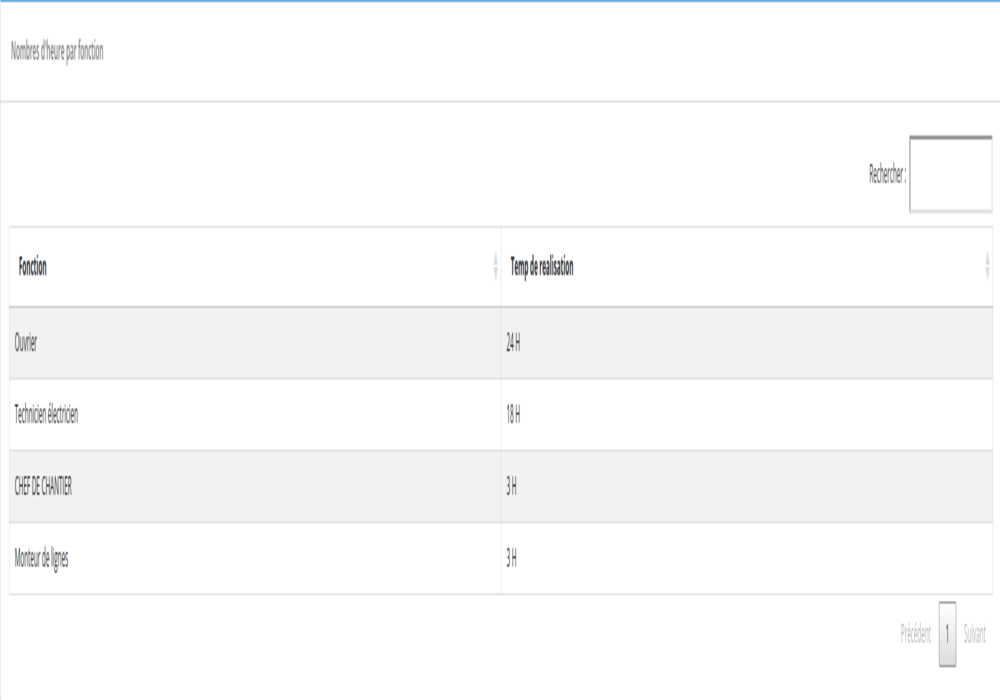
Task: Select the Monteur de lignes cell
Action: point(43,559)
